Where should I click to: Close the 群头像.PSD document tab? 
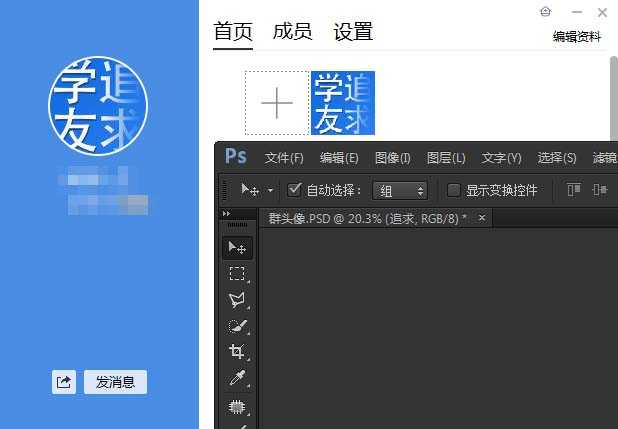[482, 217]
